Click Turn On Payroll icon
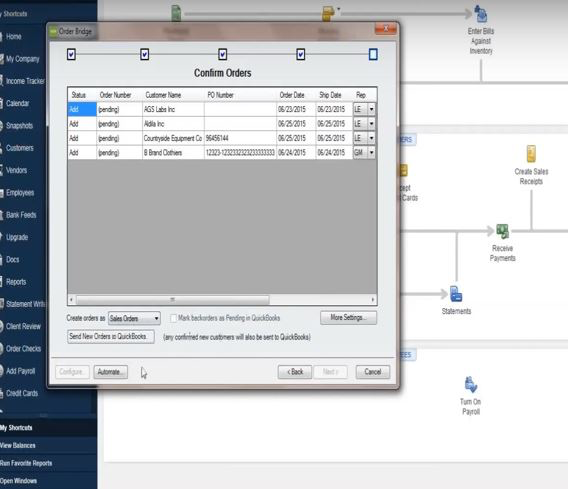The width and height of the screenshot is (568, 489). [471, 385]
